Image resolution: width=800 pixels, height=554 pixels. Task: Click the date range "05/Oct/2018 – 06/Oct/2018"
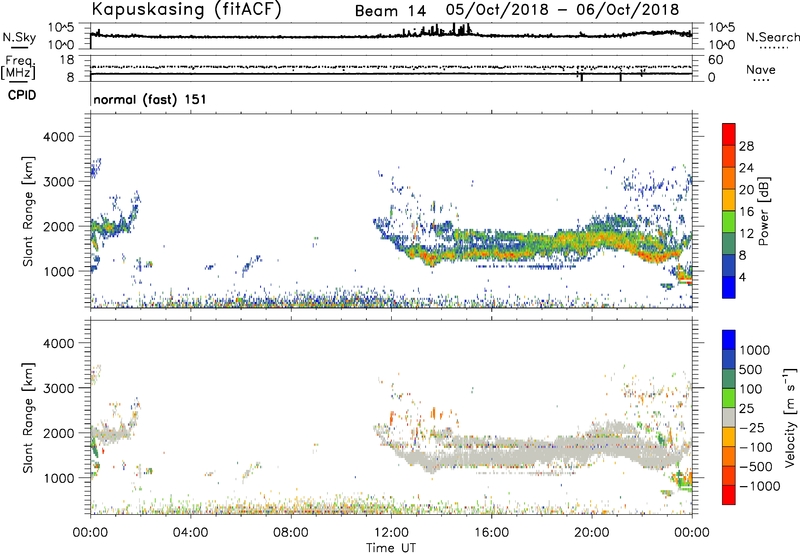pos(562,10)
